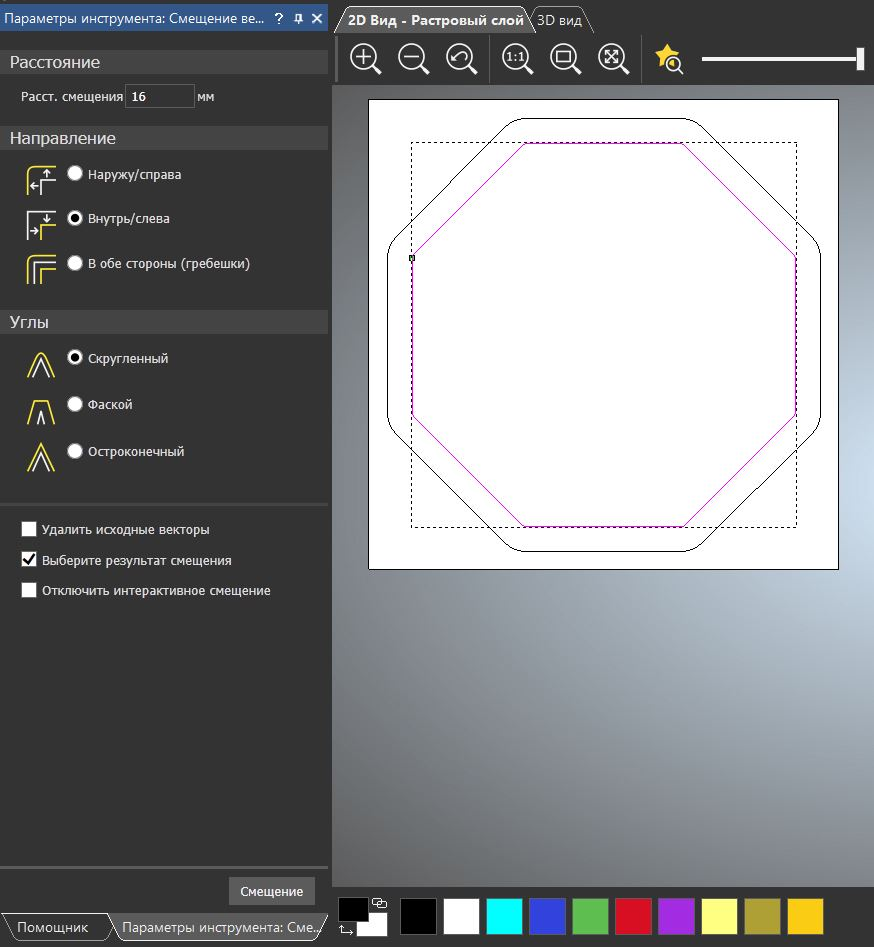
Task: Enable Удалить исходные векторы checkbox
Action: (29, 530)
